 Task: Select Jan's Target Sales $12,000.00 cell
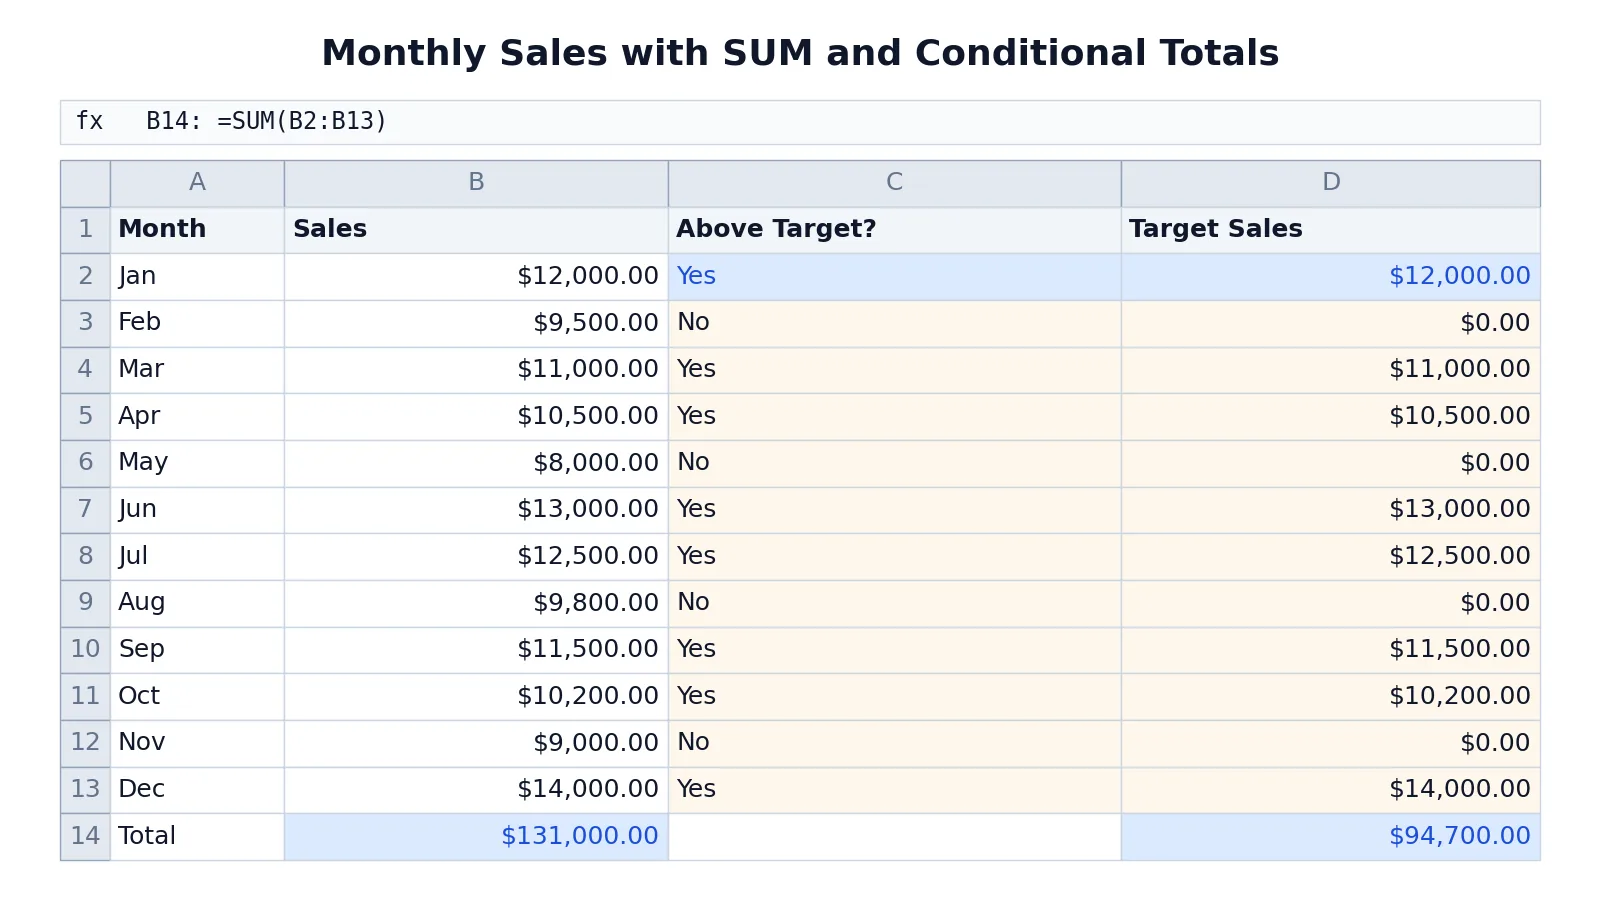point(1330,277)
